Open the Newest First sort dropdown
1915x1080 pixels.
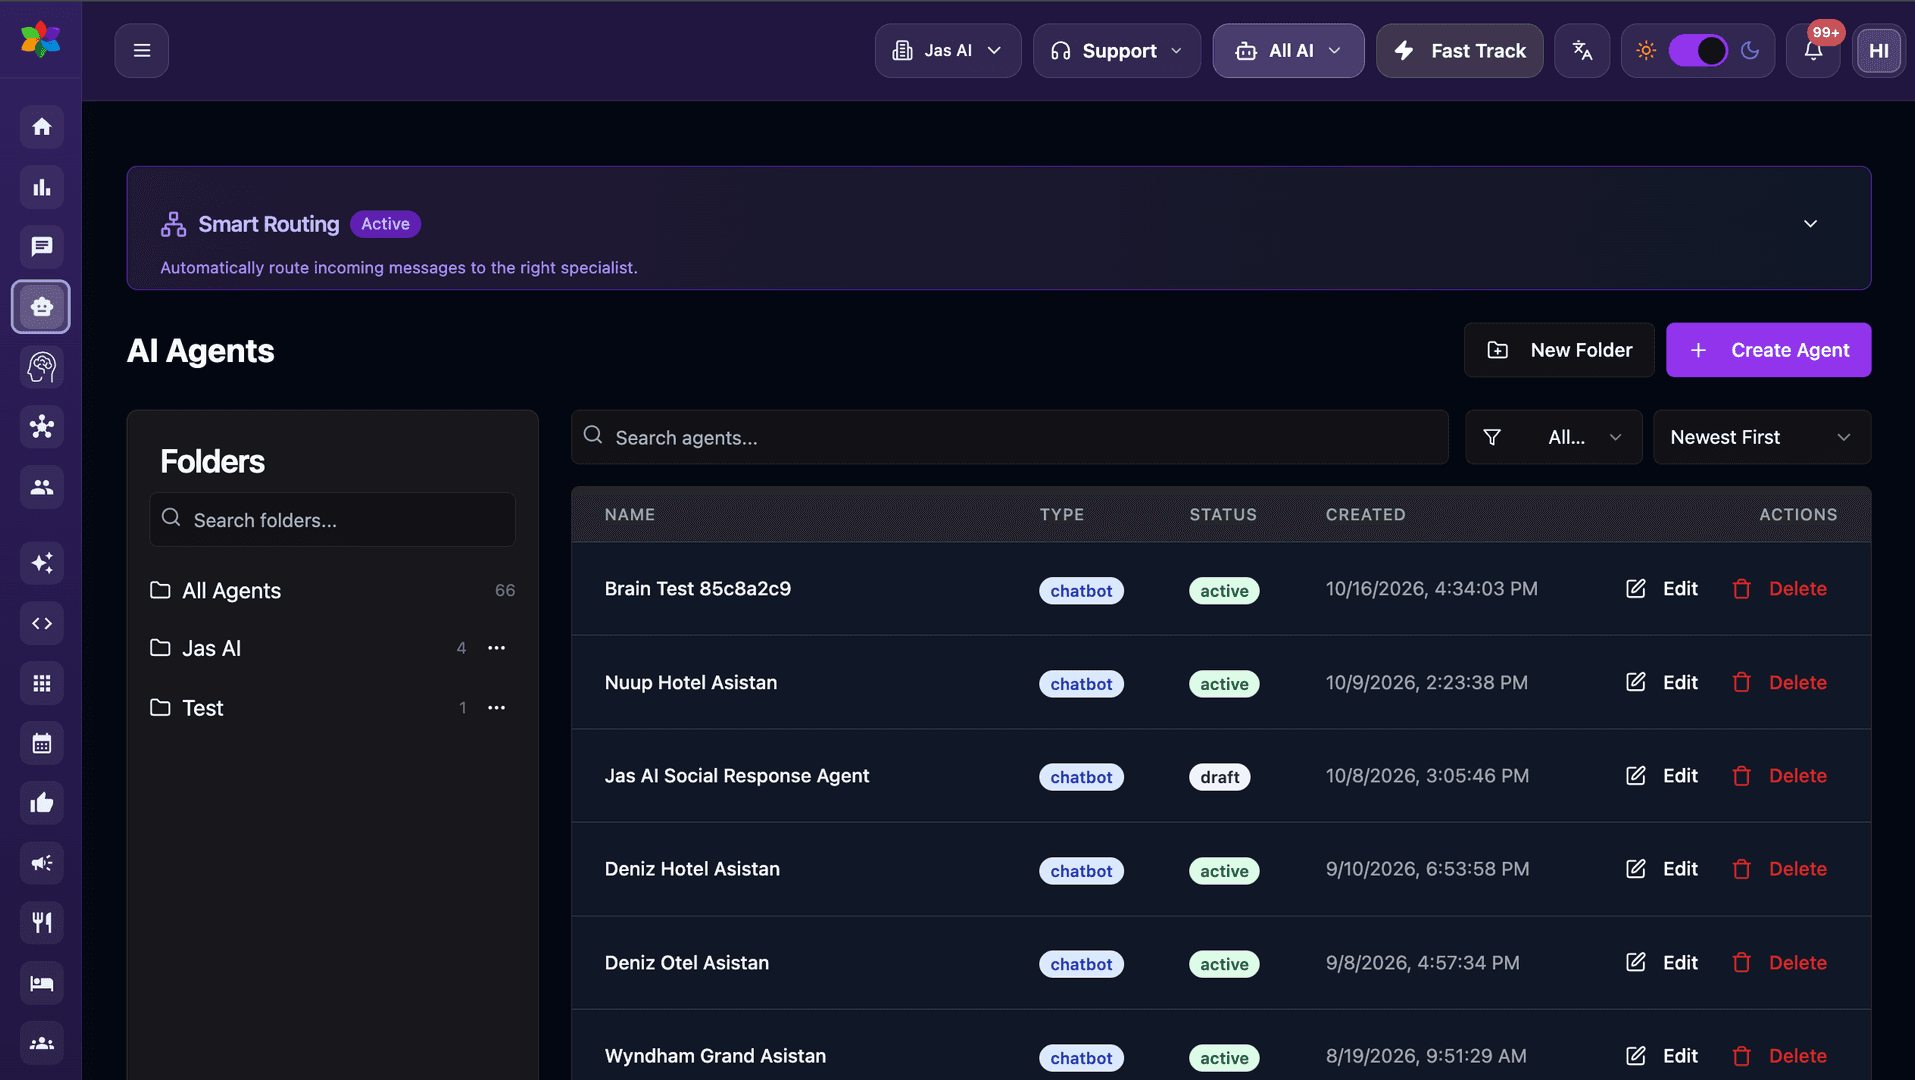click(1762, 437)
